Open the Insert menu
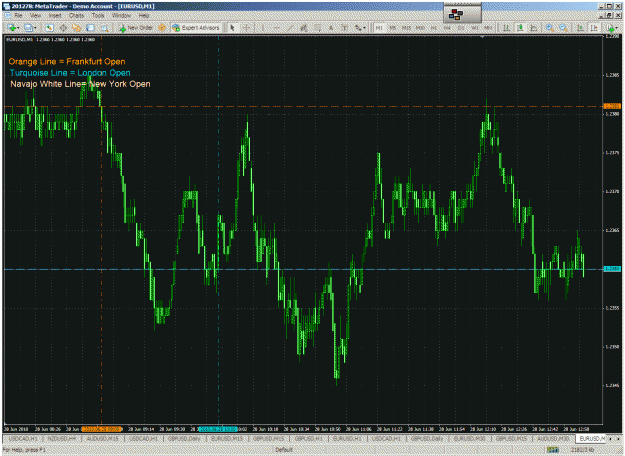The height and width of the screenshot is (456, 625). coord(55,16)
